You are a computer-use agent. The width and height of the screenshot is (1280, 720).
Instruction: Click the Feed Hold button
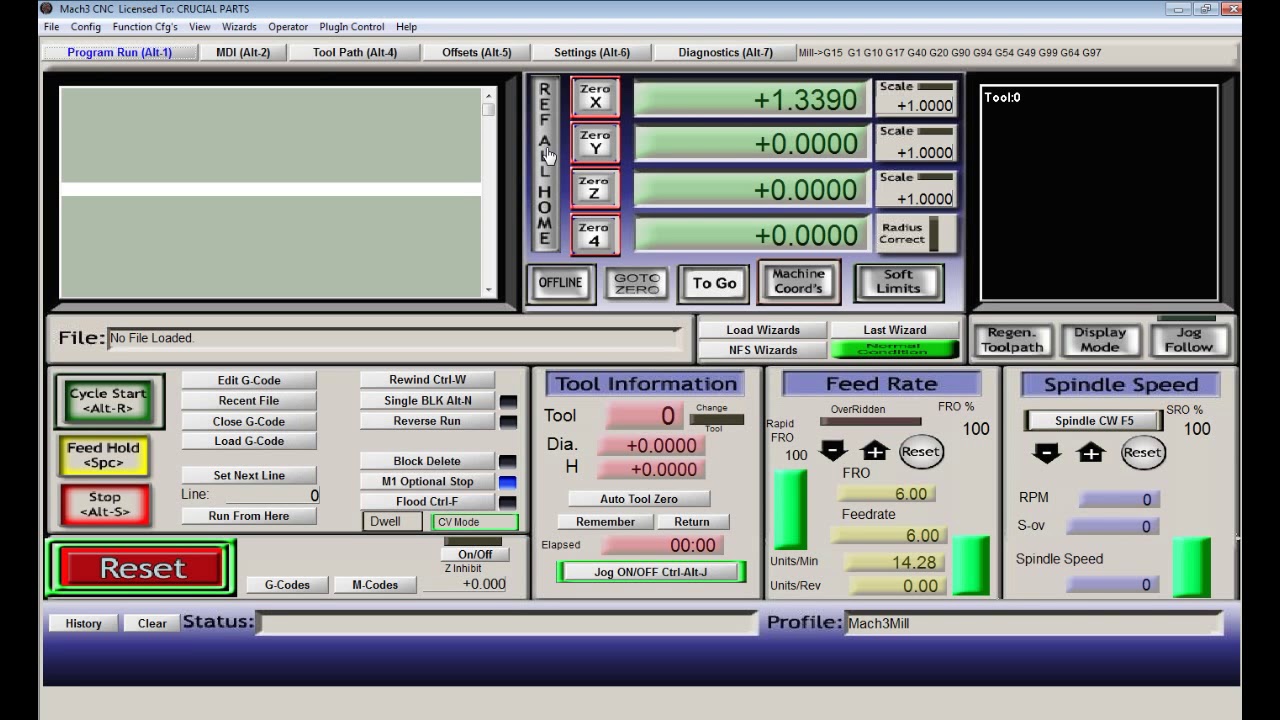coord(104,455)
